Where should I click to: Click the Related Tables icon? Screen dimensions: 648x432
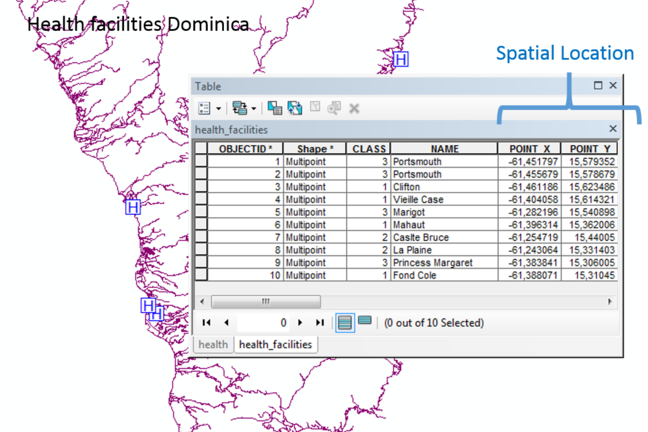click(x=238, y=108)
